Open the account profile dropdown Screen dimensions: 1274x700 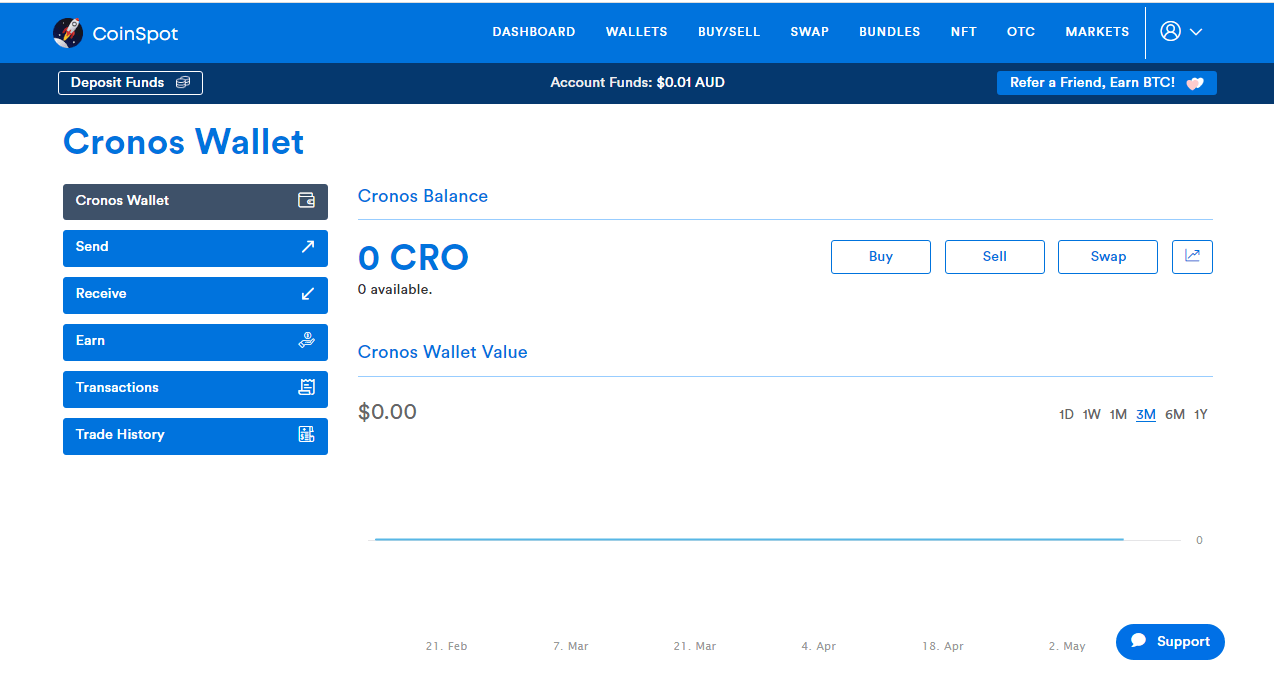(x=1170, y=31)
